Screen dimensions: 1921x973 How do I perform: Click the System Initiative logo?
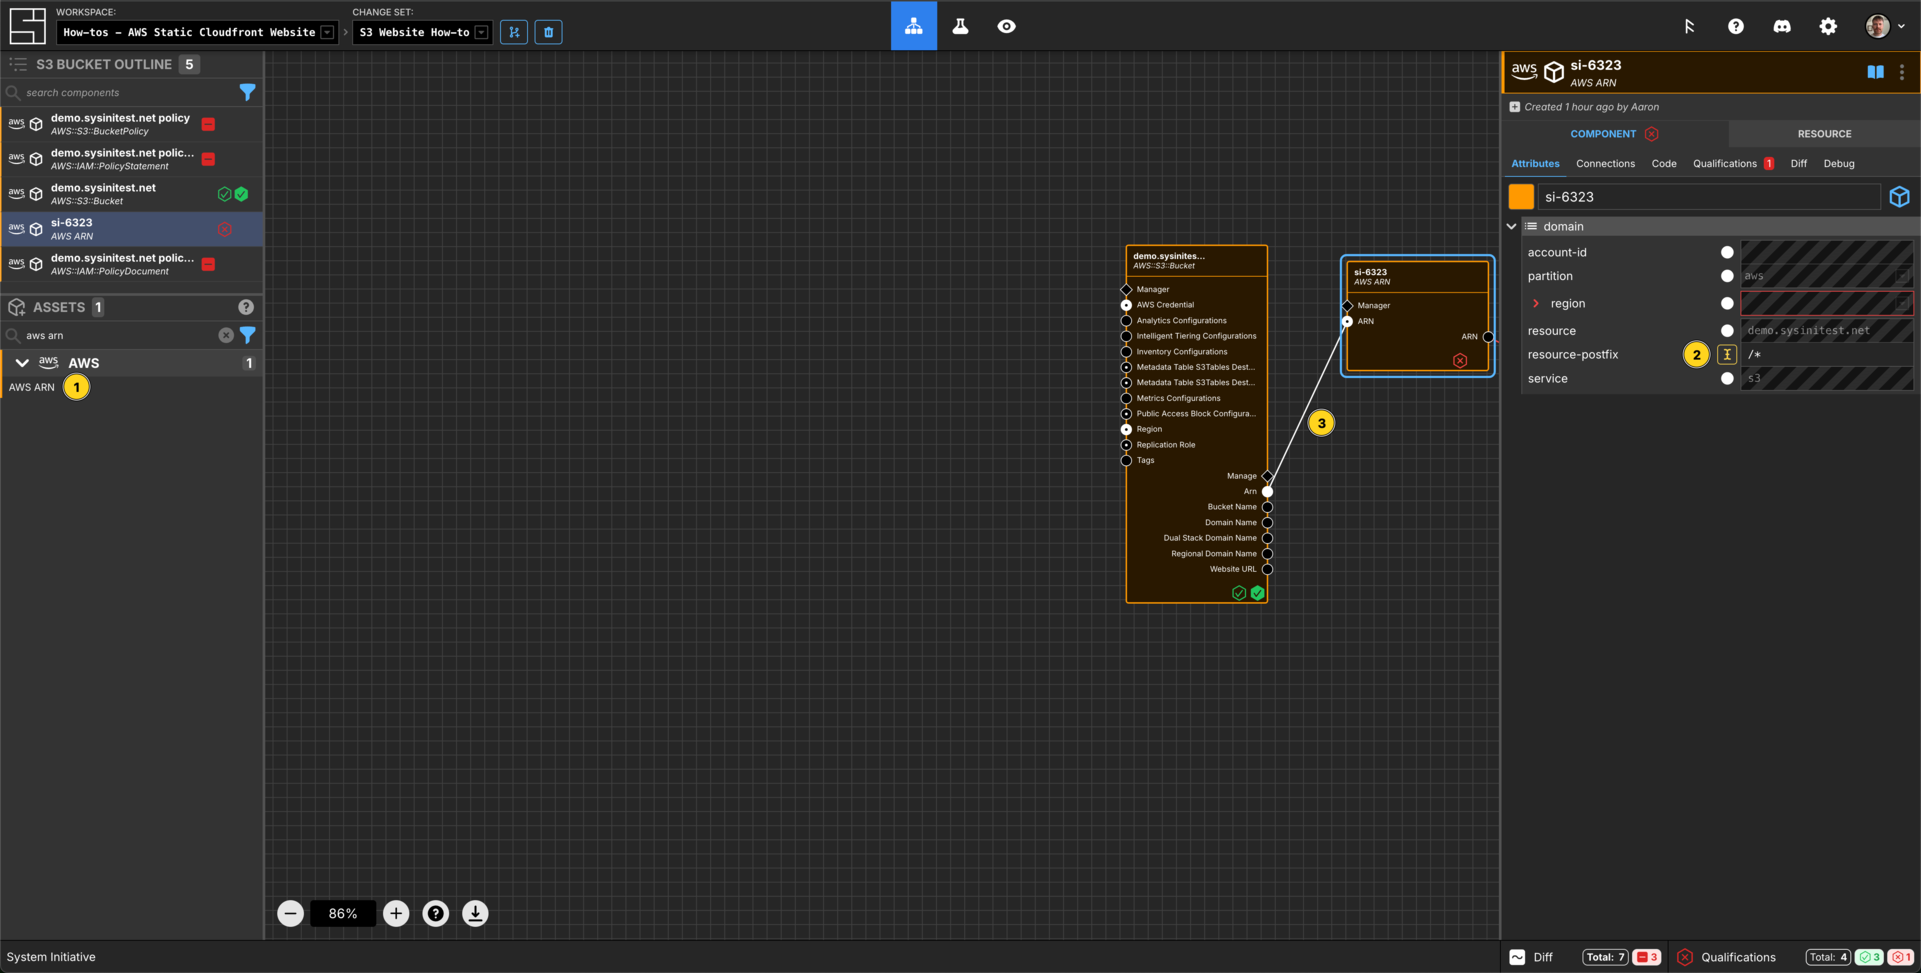(27, 26)
